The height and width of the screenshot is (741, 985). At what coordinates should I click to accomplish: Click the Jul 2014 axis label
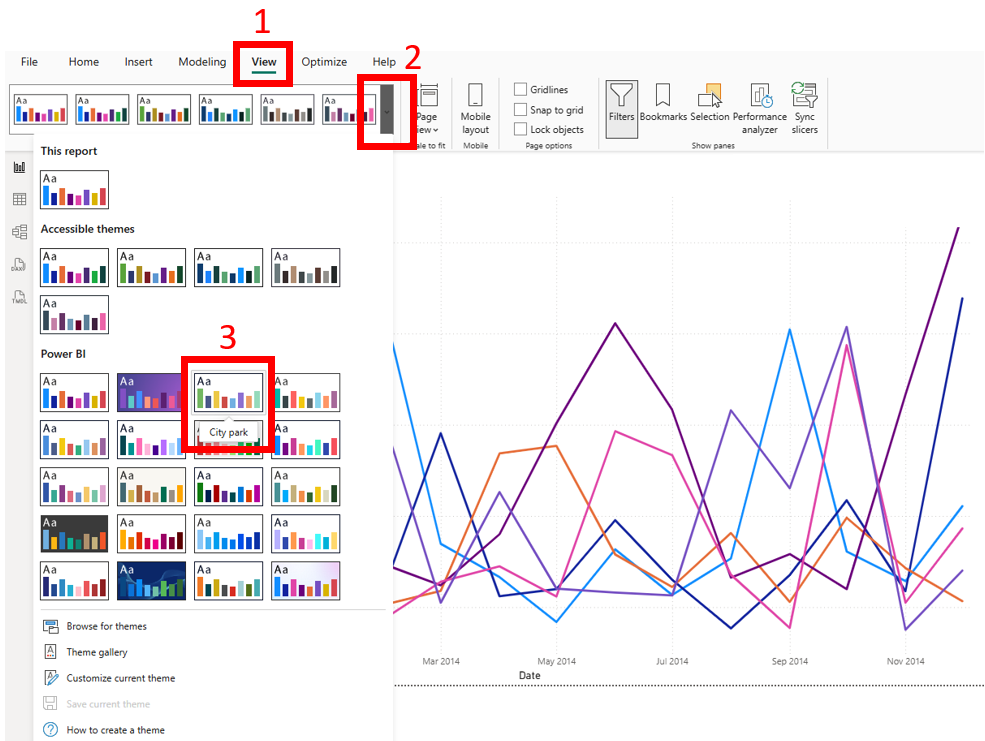[672, 661]
